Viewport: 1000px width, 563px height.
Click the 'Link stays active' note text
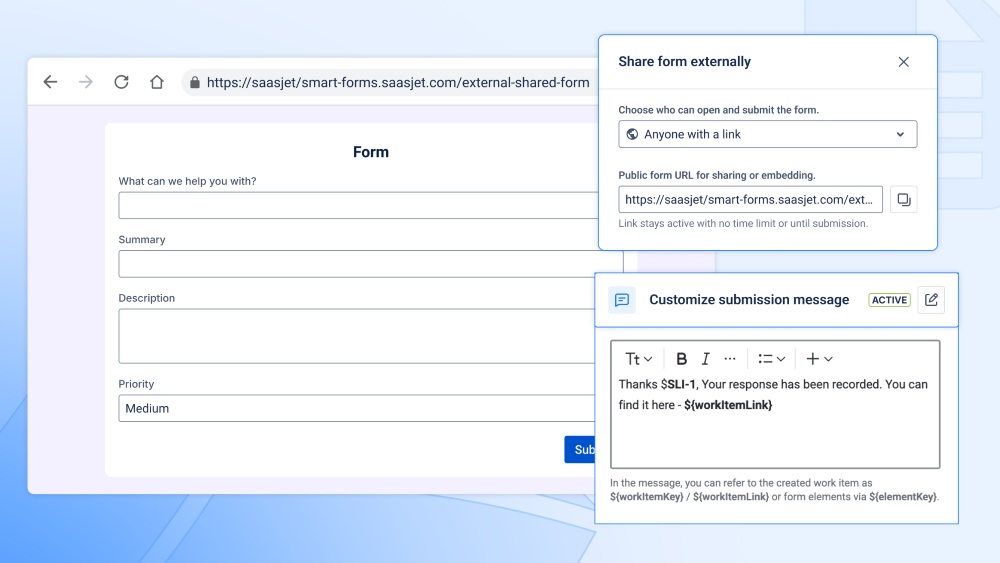743,223
